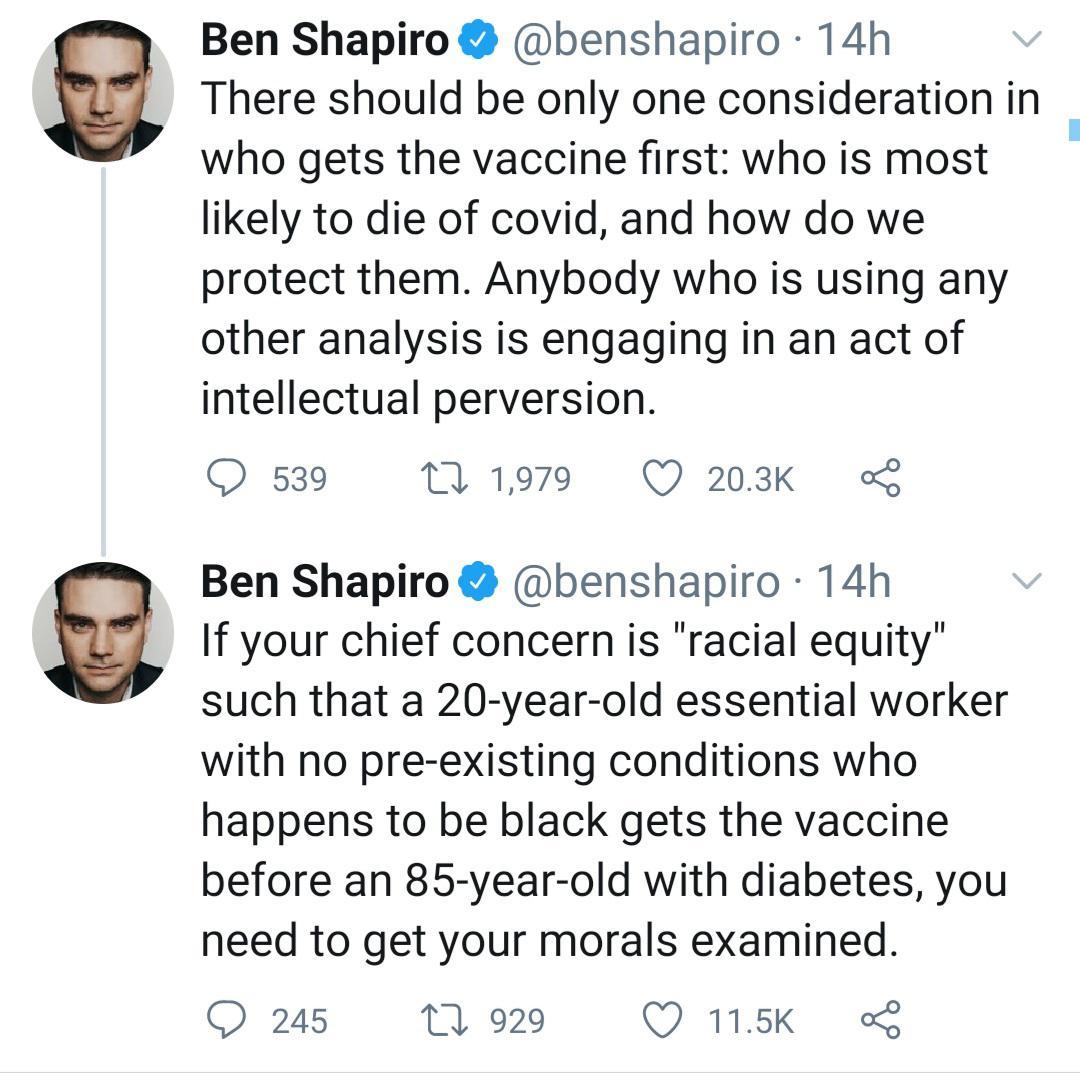This screenshot has width=1080, height=1080.
Task: Click the @benshapiro handle on second tweet
Action: [x=645, y=581]
